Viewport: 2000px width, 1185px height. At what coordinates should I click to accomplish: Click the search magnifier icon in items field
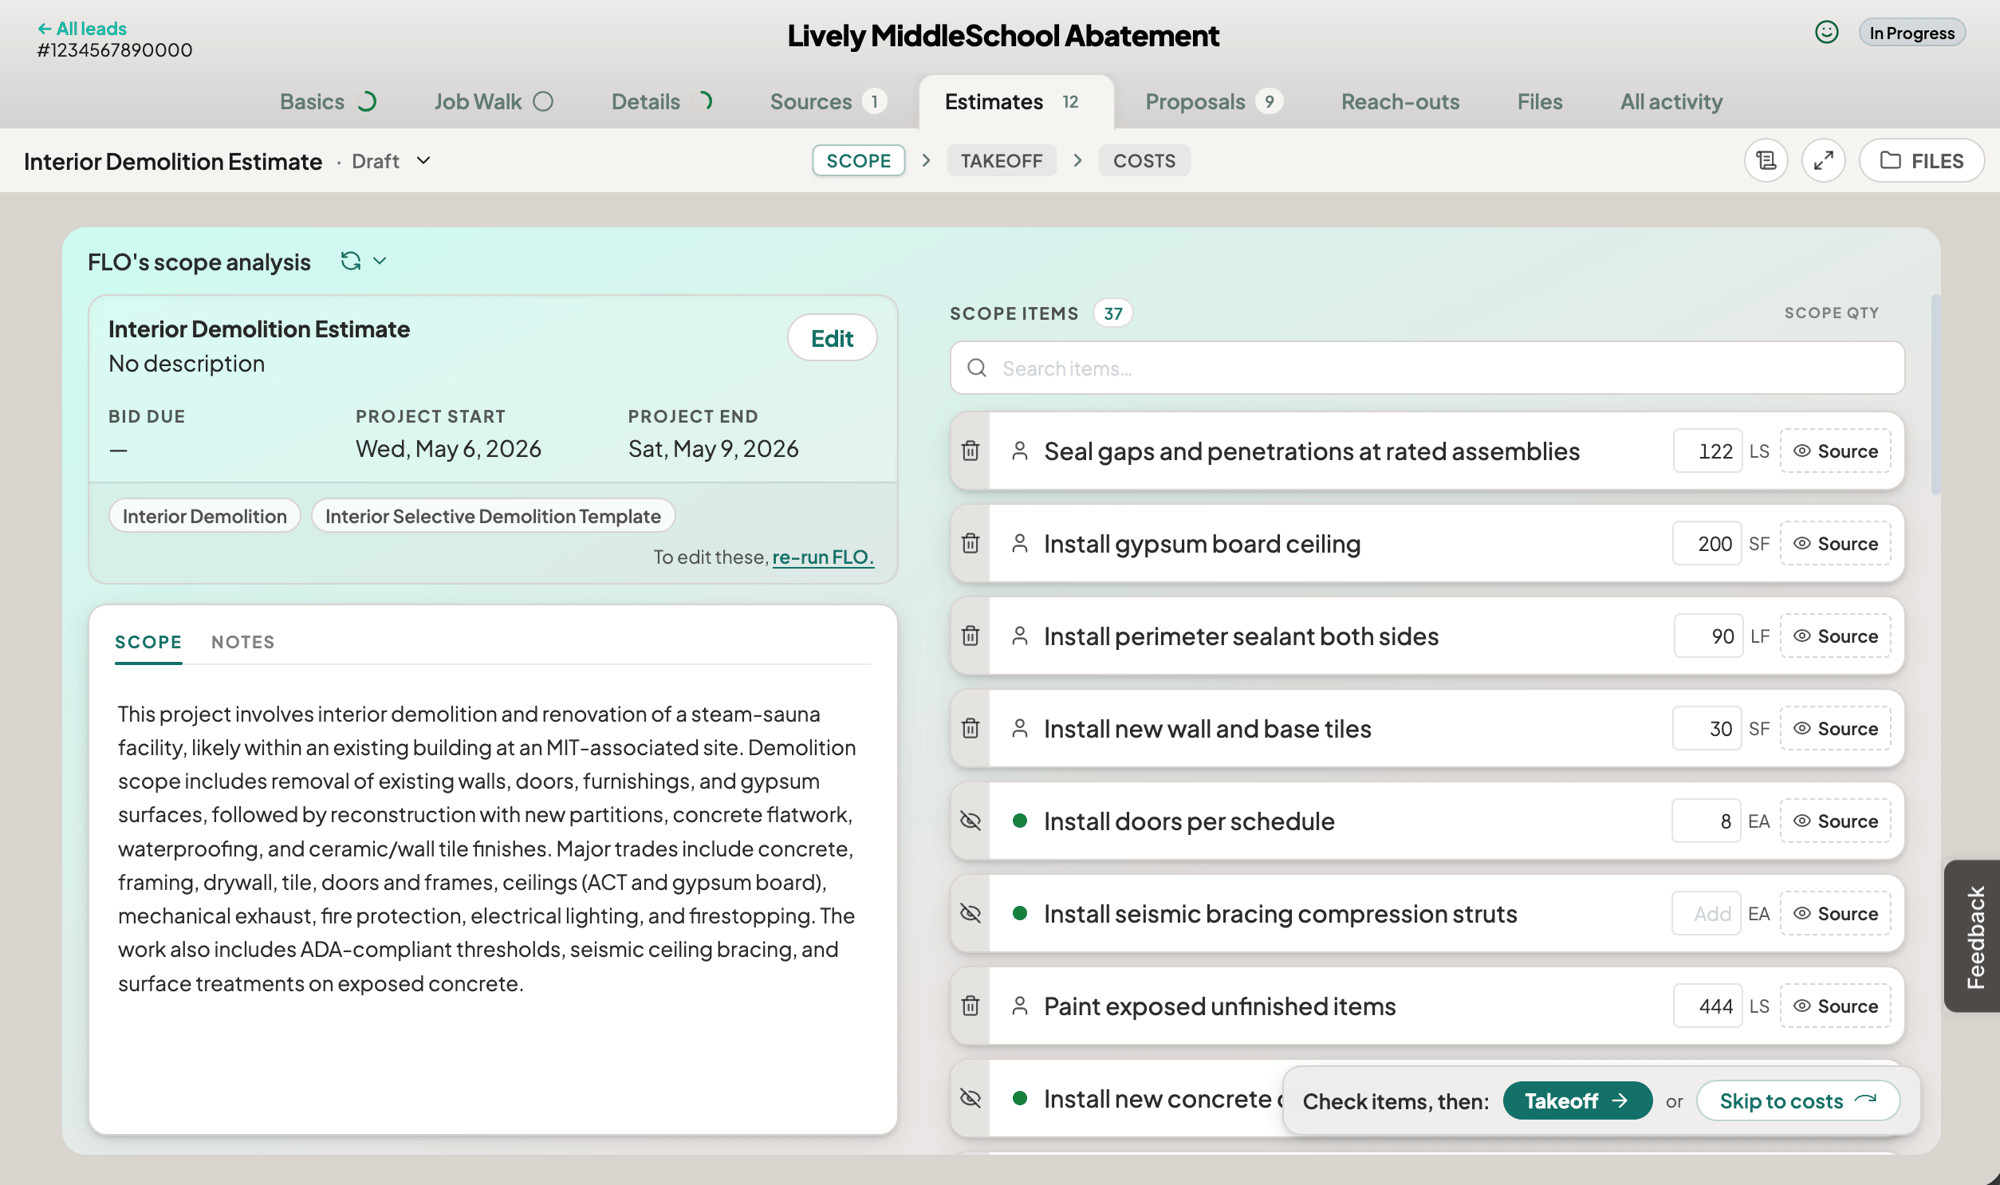point(977,368)
